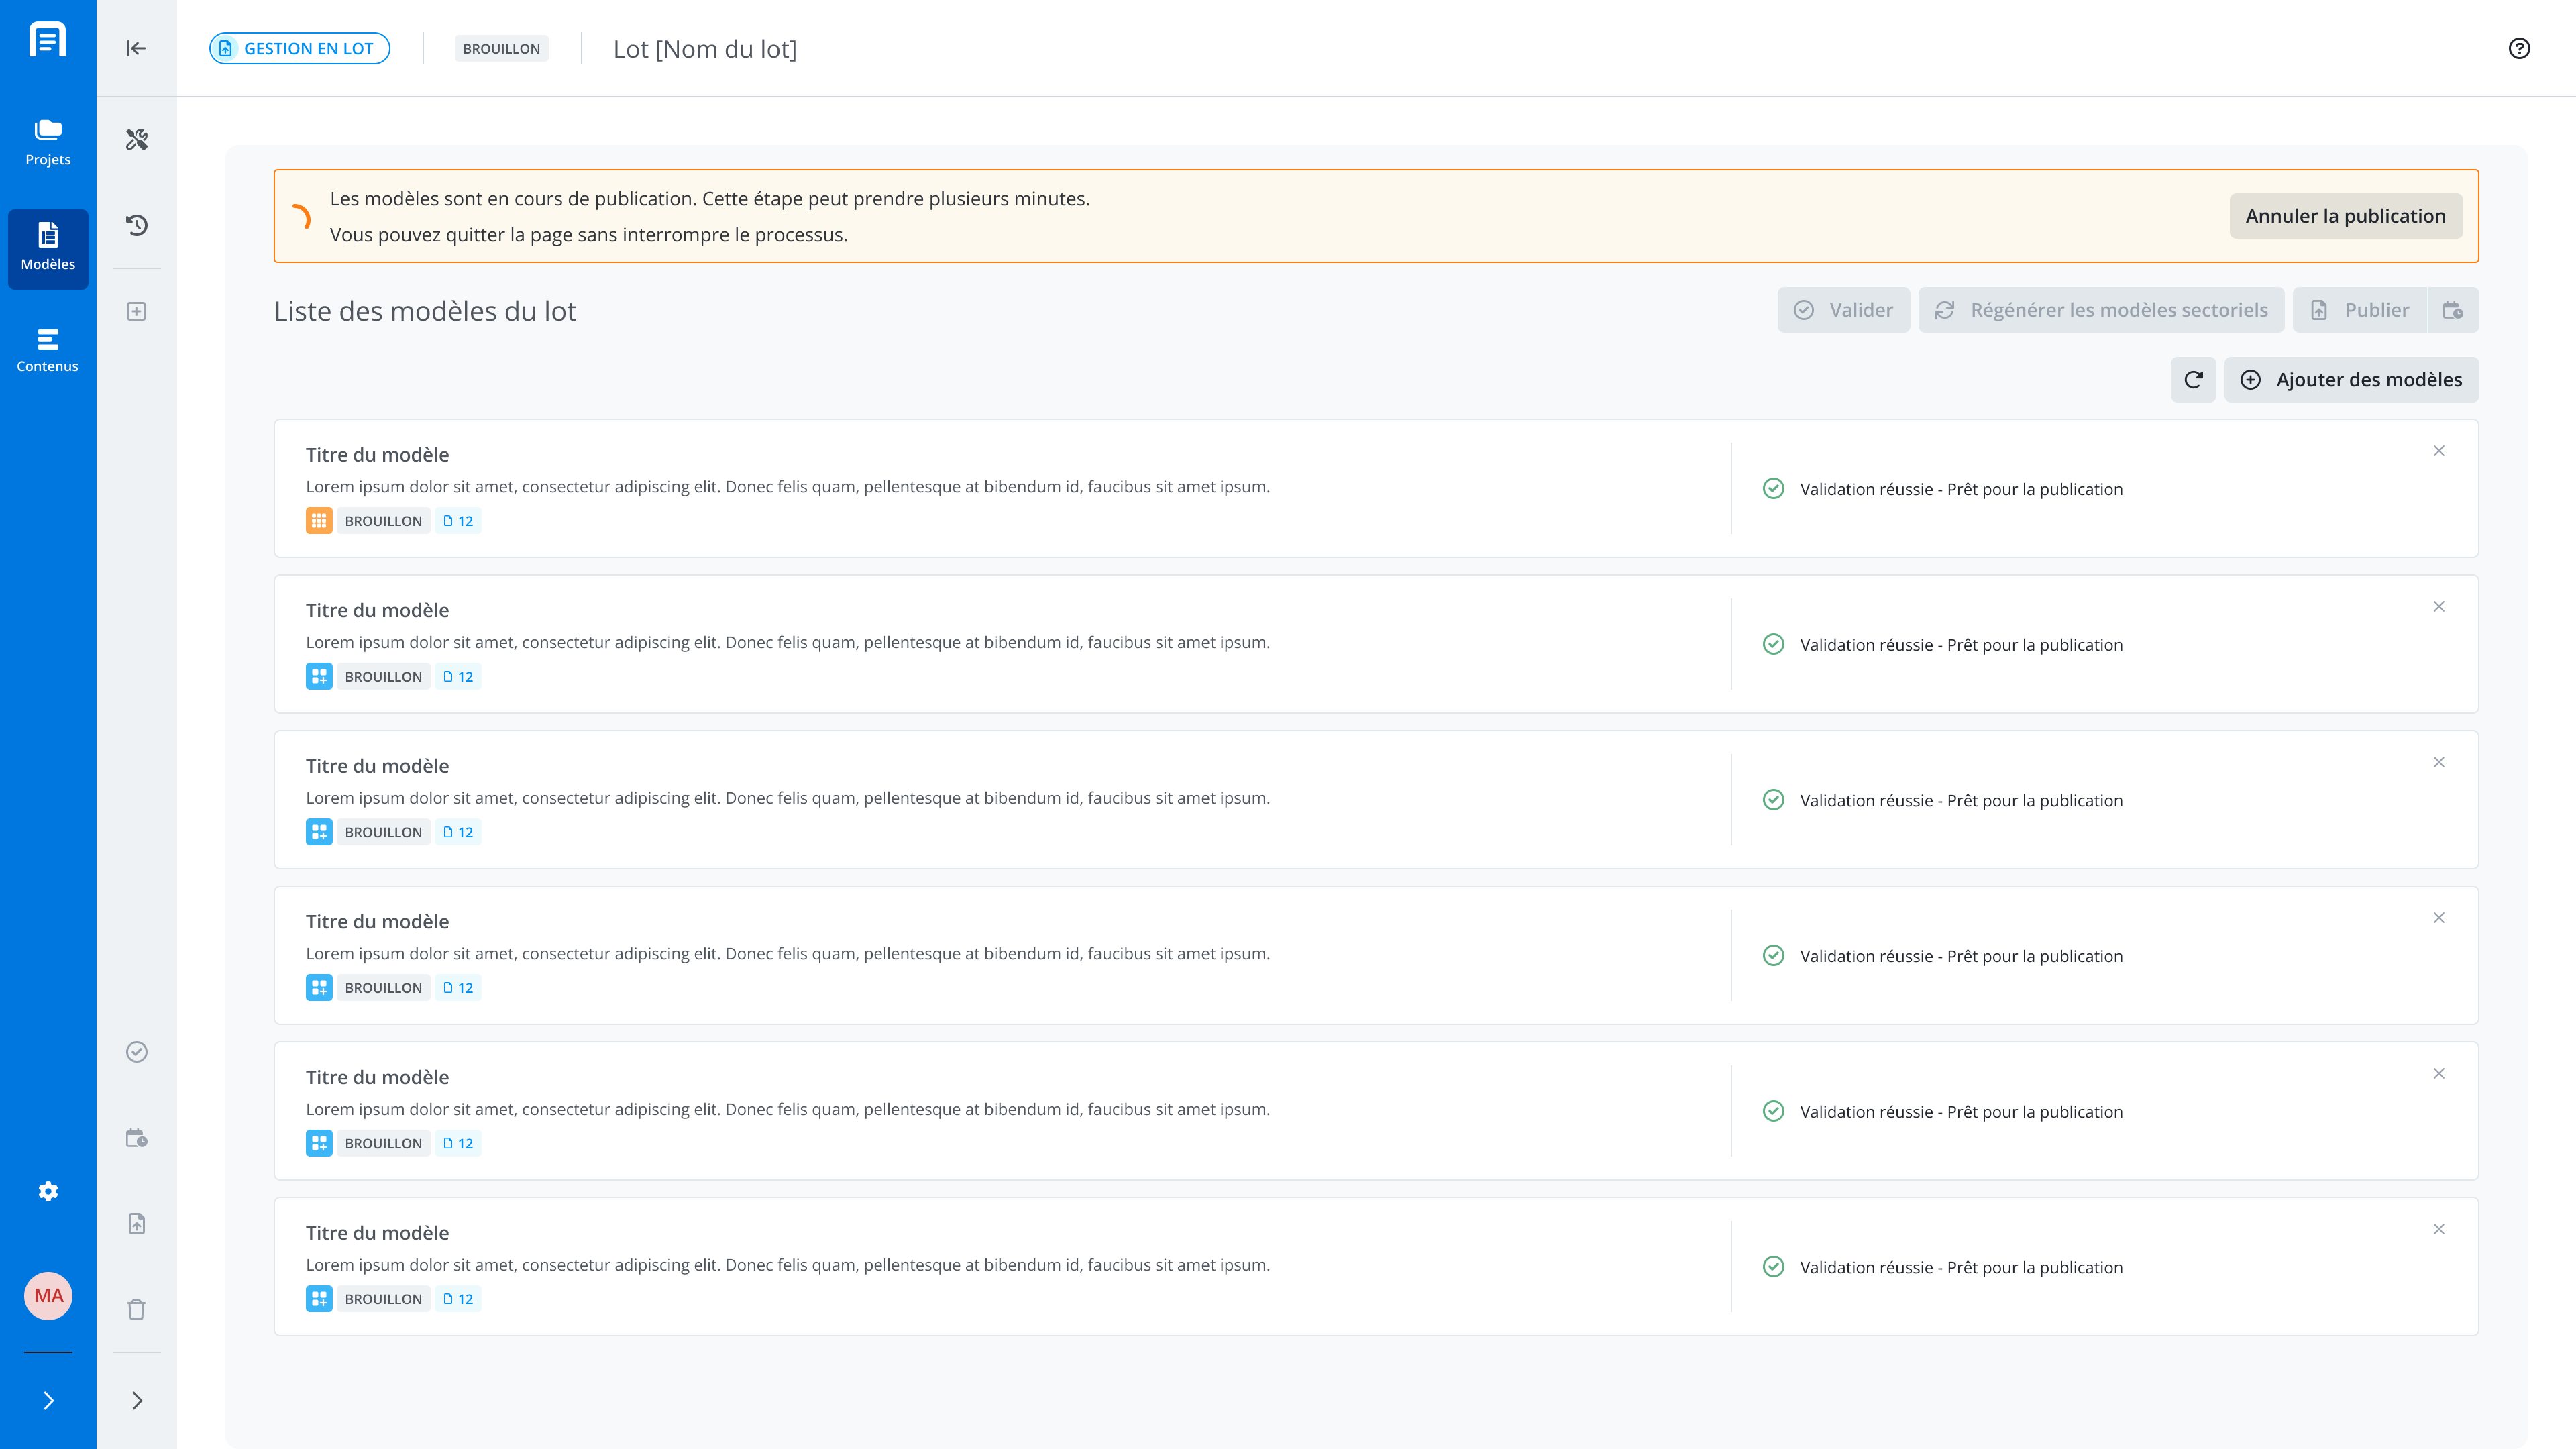This screenshot has height=1449, width=2576.
Task: Open the MA user avatar
Action: coord(48,1296)
